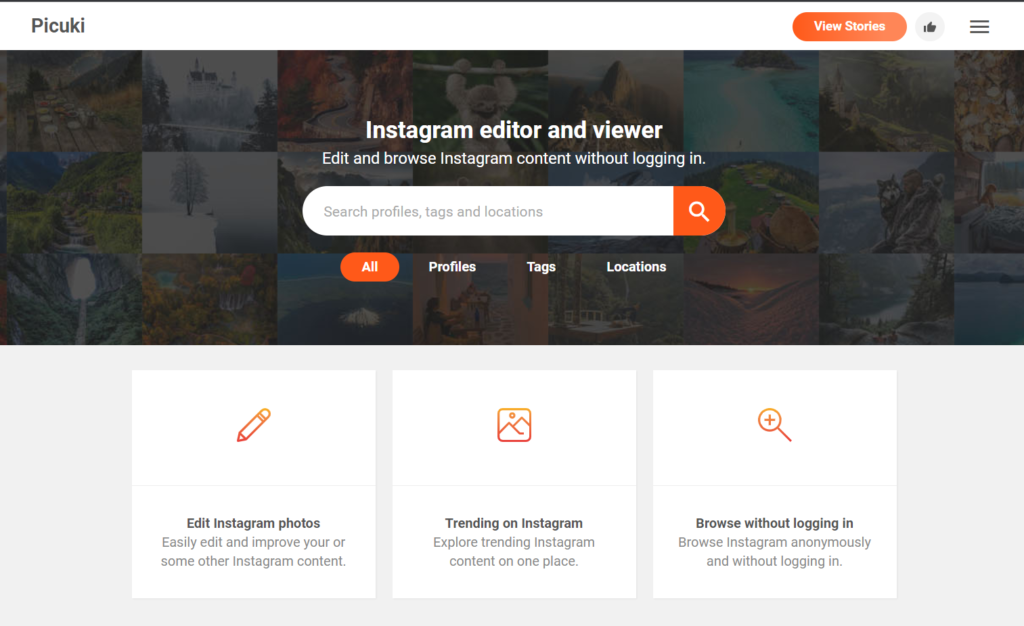Select Browse without logging in heading

(775, 523)
